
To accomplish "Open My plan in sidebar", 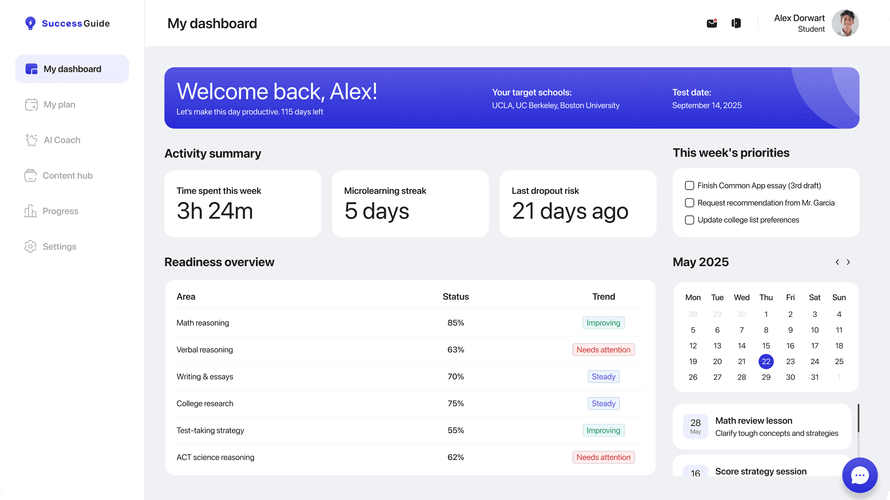I will (59, 105).
